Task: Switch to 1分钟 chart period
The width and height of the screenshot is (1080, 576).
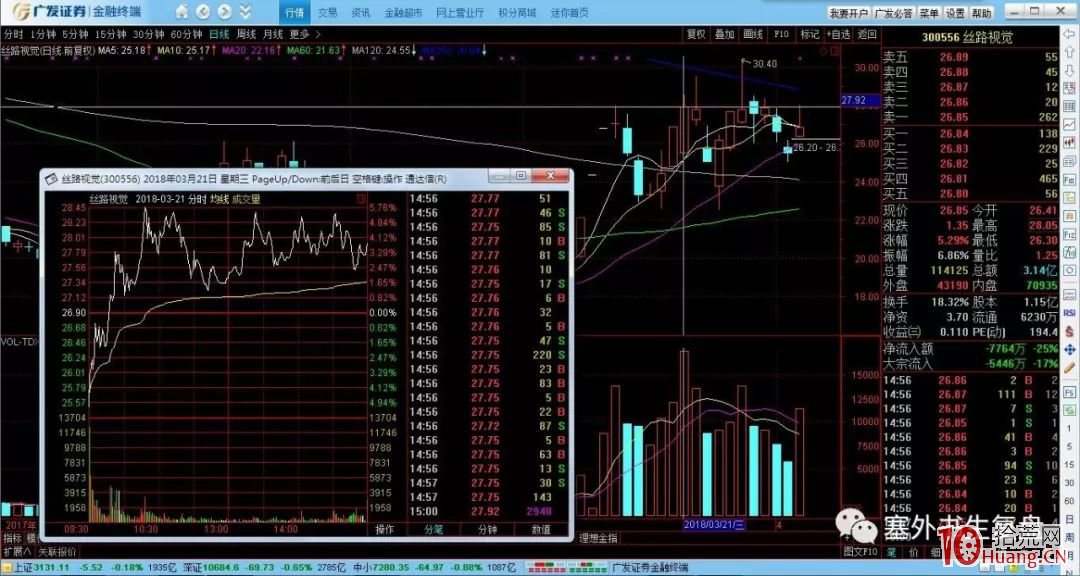Action: 41,34
